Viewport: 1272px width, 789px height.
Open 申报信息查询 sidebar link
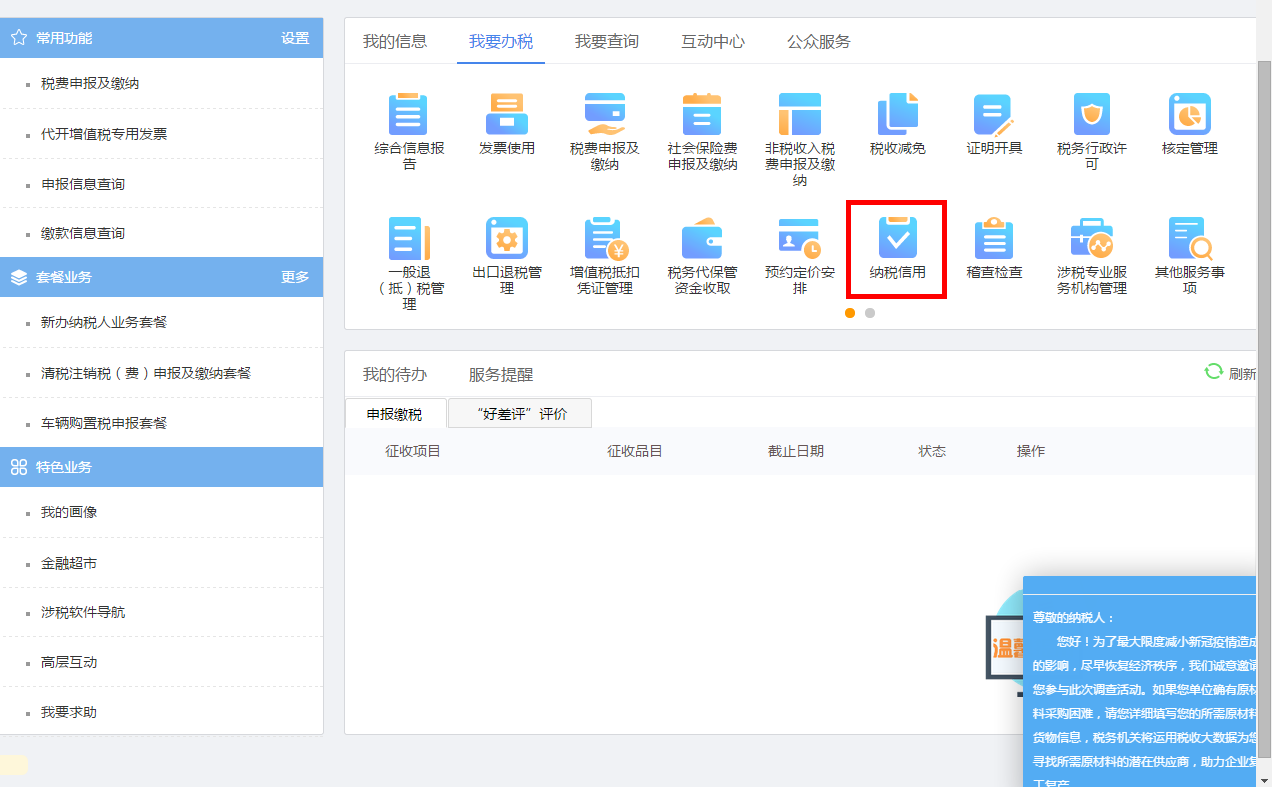tap(83, 184)
